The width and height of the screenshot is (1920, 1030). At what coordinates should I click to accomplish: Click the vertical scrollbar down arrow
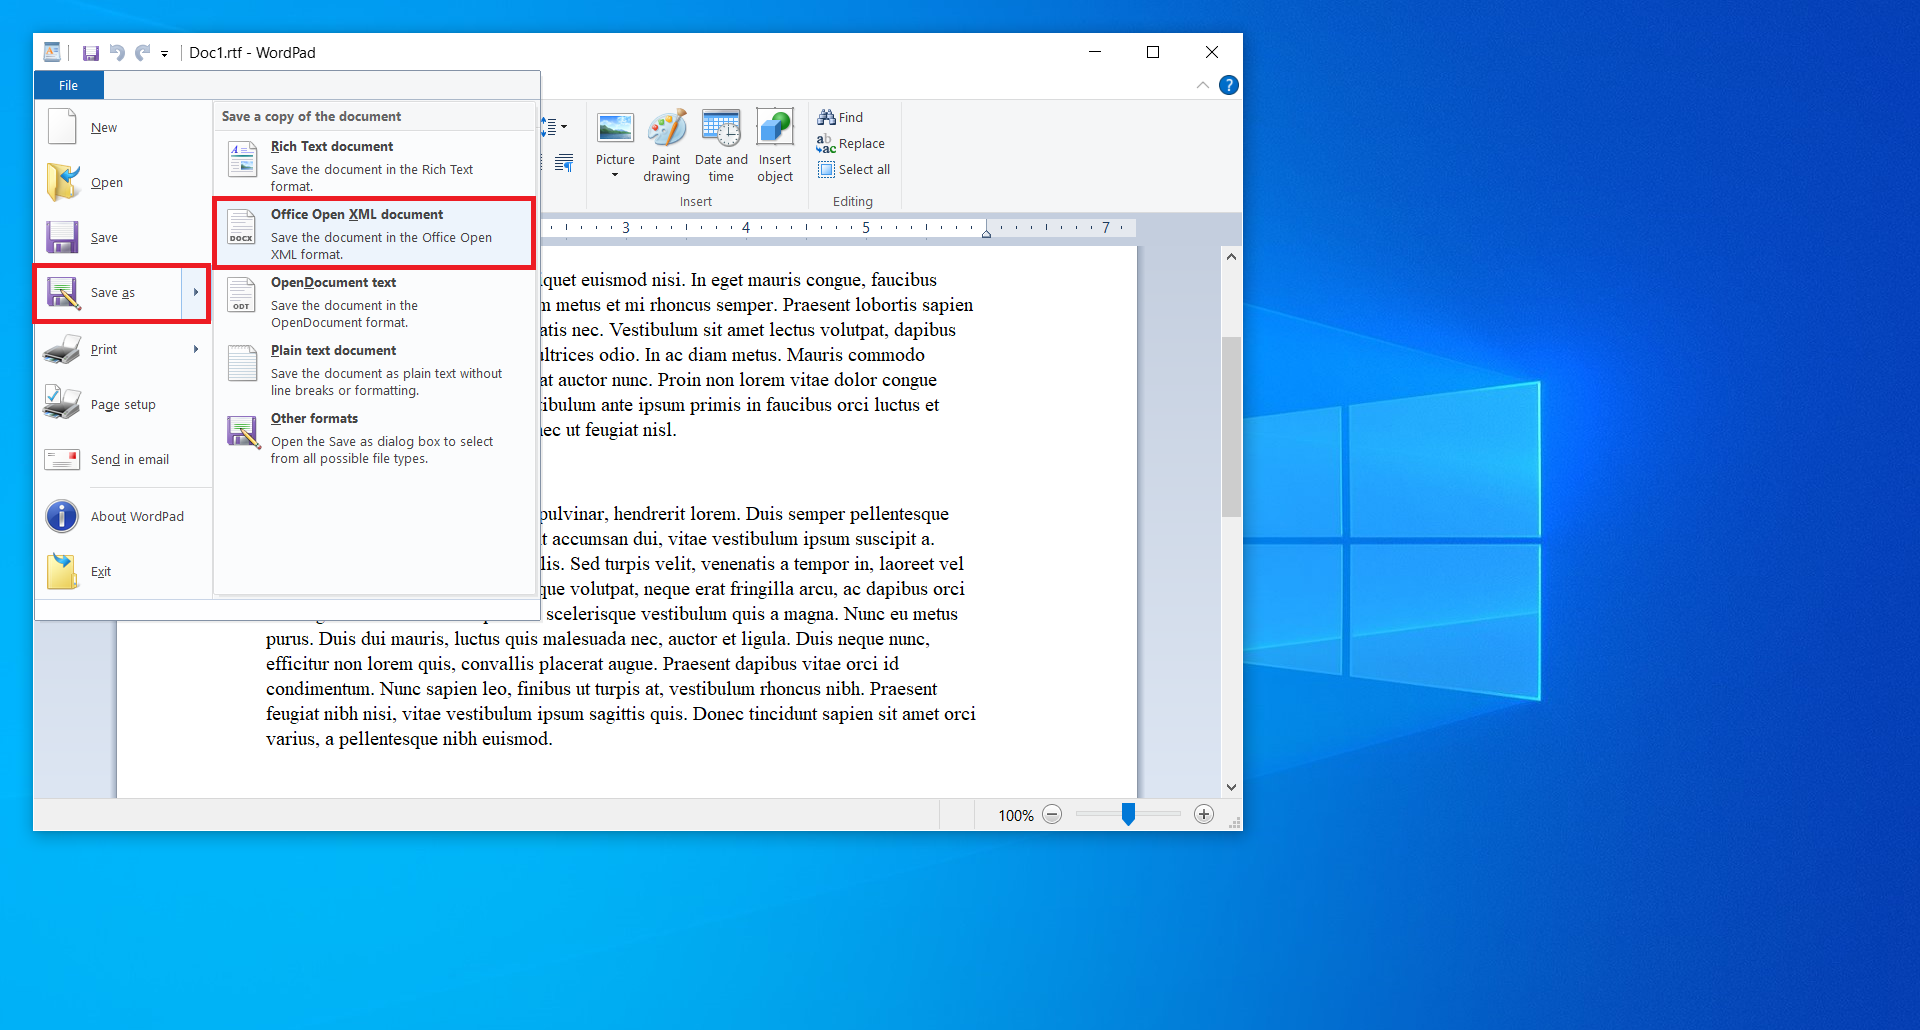[x=1231, y=787]
